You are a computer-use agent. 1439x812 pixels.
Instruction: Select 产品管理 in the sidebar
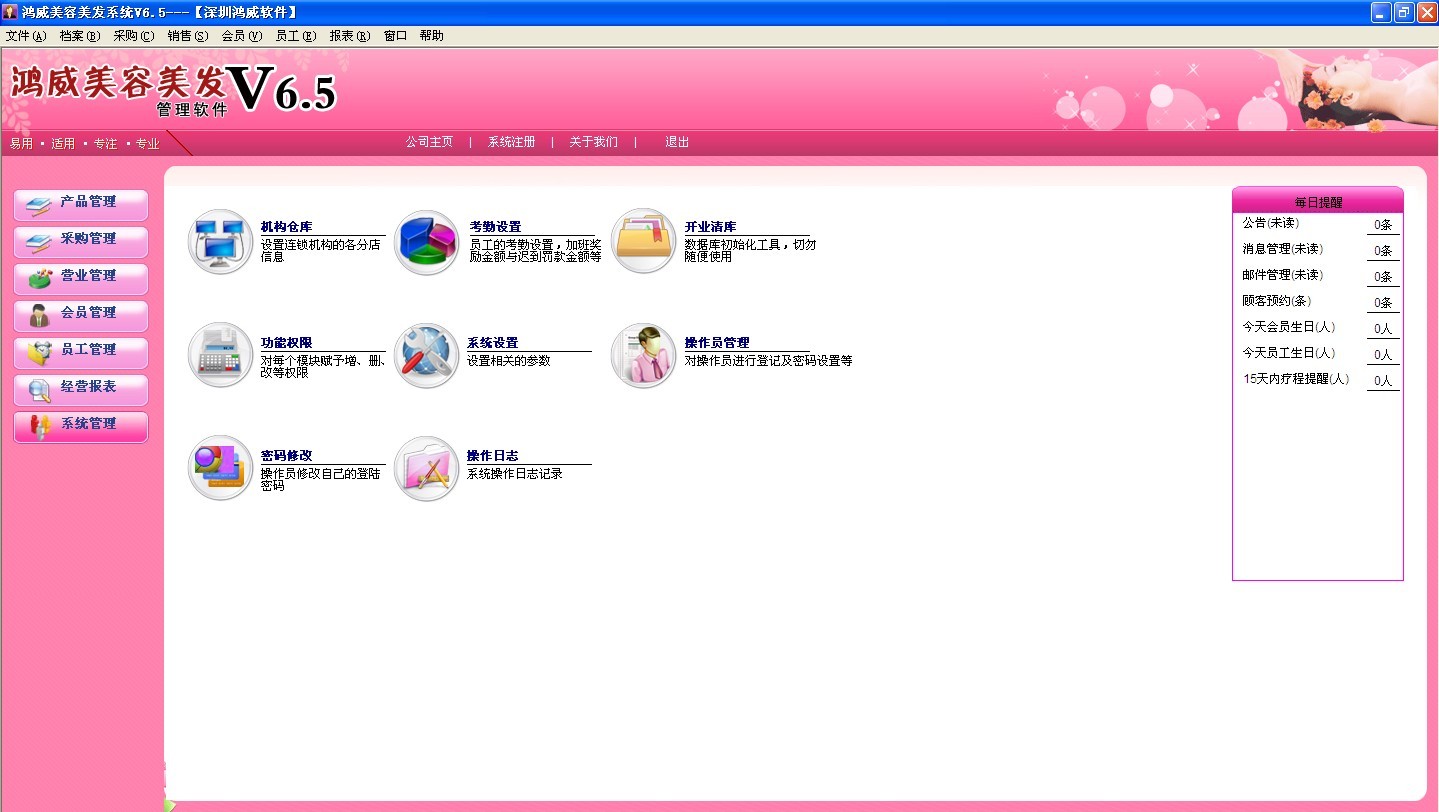click(81, 204)
